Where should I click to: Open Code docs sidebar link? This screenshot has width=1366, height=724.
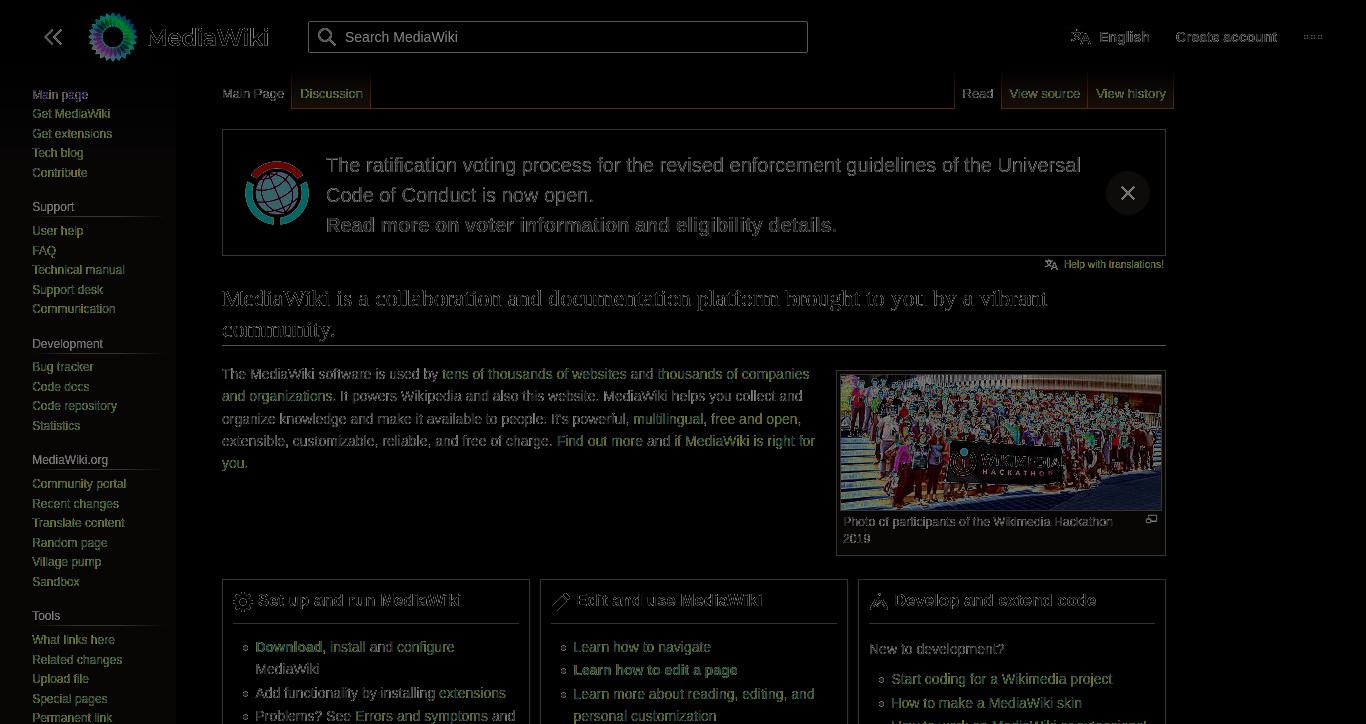click(60, 387)
